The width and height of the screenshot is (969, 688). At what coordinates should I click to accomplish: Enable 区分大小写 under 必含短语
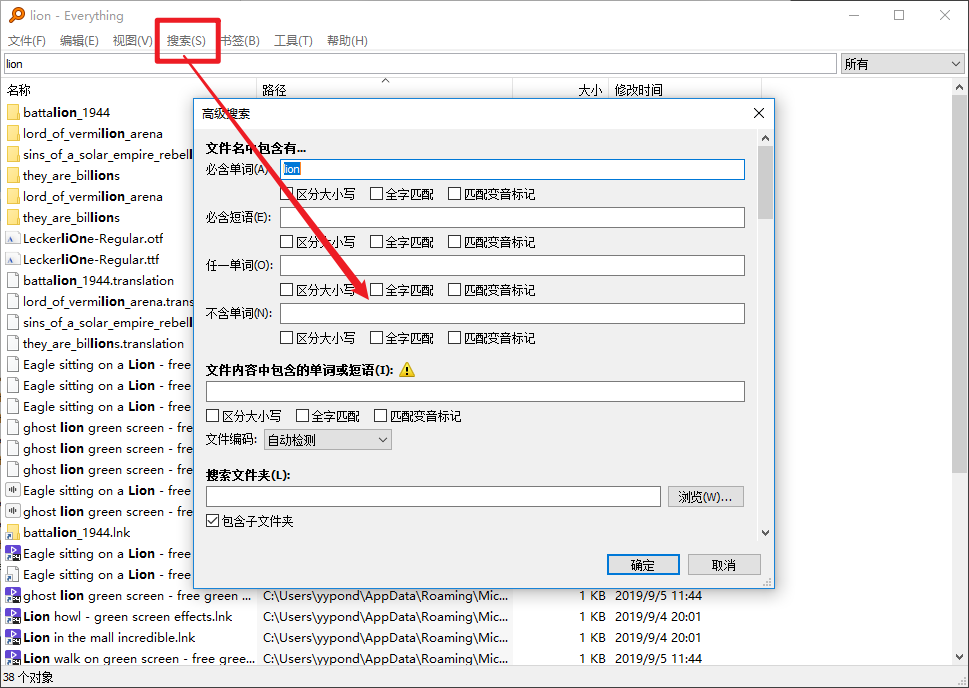pyautogui.click(x=286, y=242)
